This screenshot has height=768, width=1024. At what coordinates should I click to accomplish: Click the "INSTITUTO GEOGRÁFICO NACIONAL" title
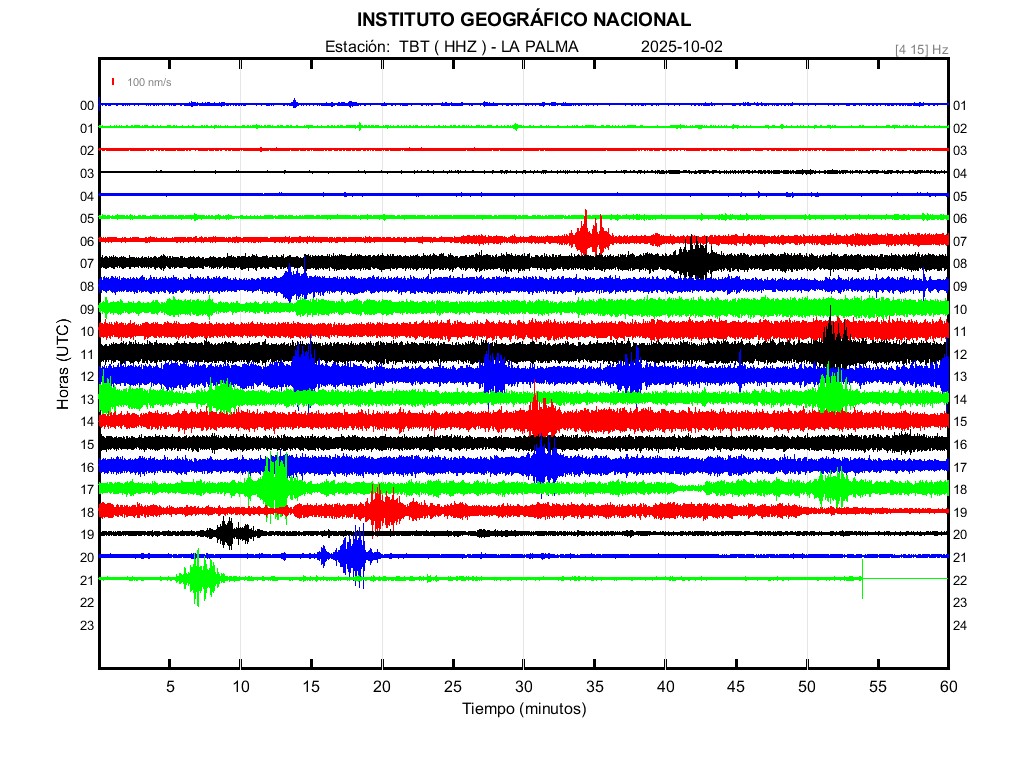tap(523, 20)
